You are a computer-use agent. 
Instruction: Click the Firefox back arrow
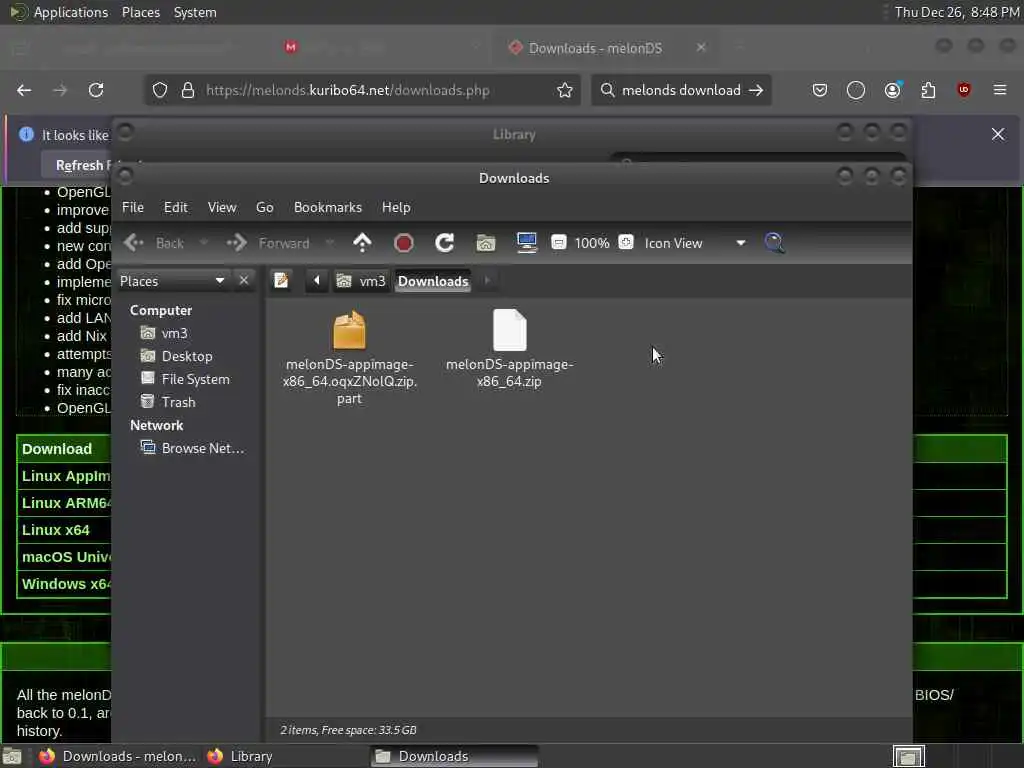click(24, 90)
